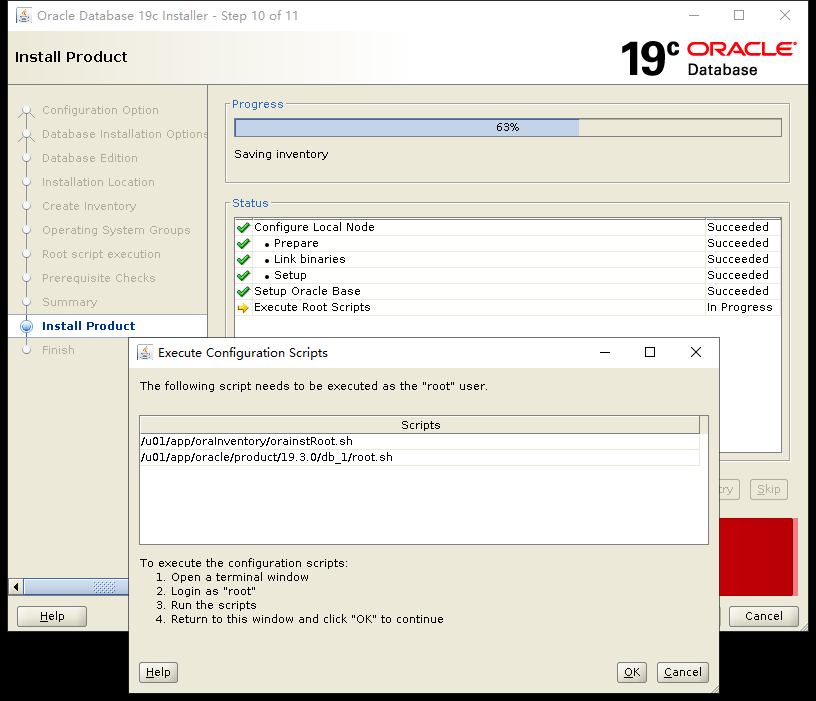Select Create Inventory step in sidebar
The image size is (816, 701).
(89, 206)
